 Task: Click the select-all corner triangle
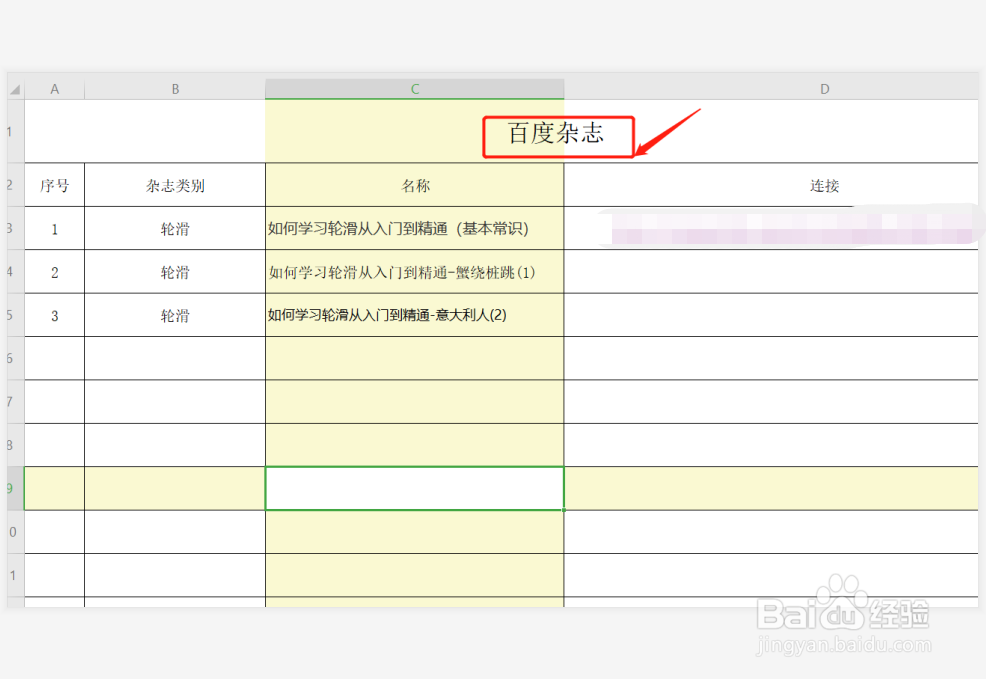pos(16,89)
